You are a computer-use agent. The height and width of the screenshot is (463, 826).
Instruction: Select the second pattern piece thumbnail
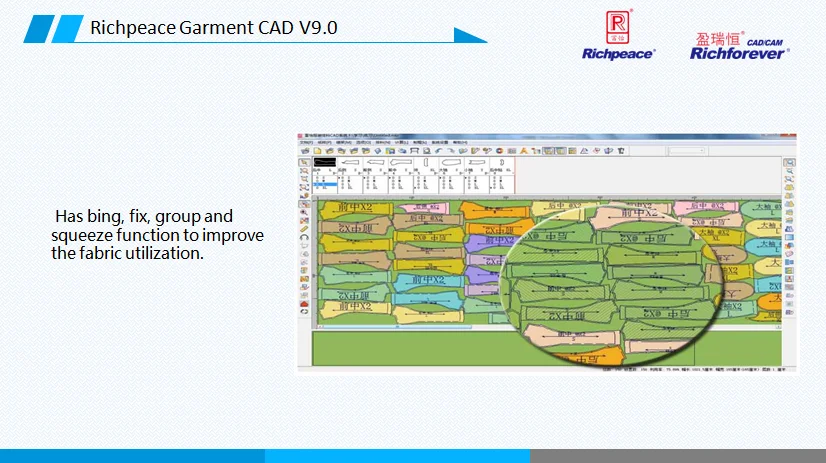351,162
